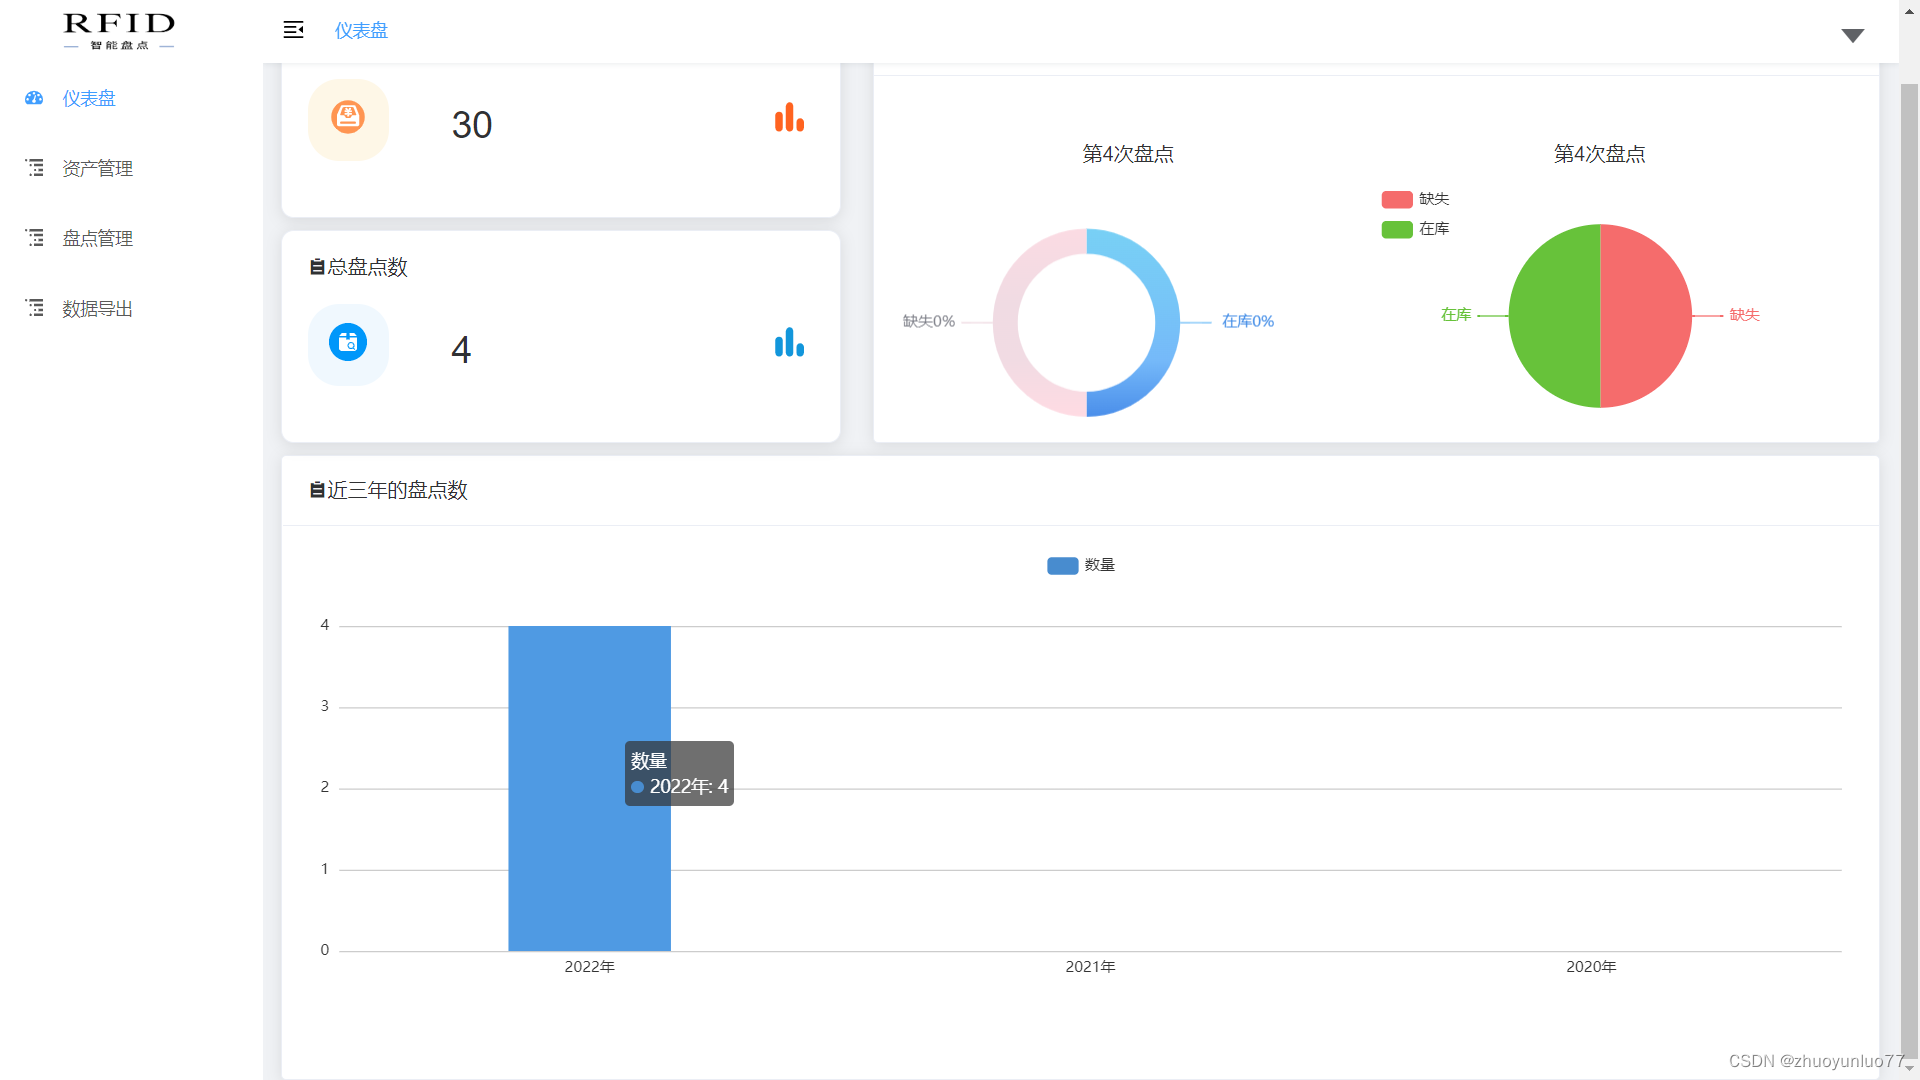
Task: Toggle the 缺失 legend in pie chart
Action: point(1414,199)
